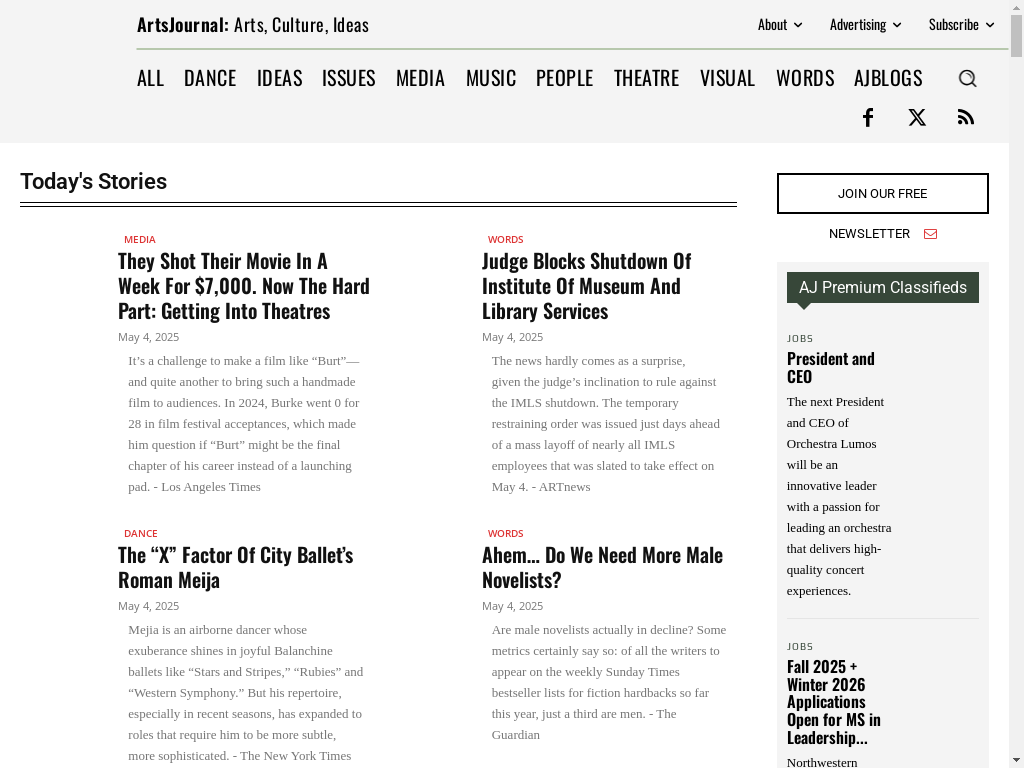Screen dimensions: 1024x768
Task: Expand the About dropdown menu
Action: pos(780,25)
